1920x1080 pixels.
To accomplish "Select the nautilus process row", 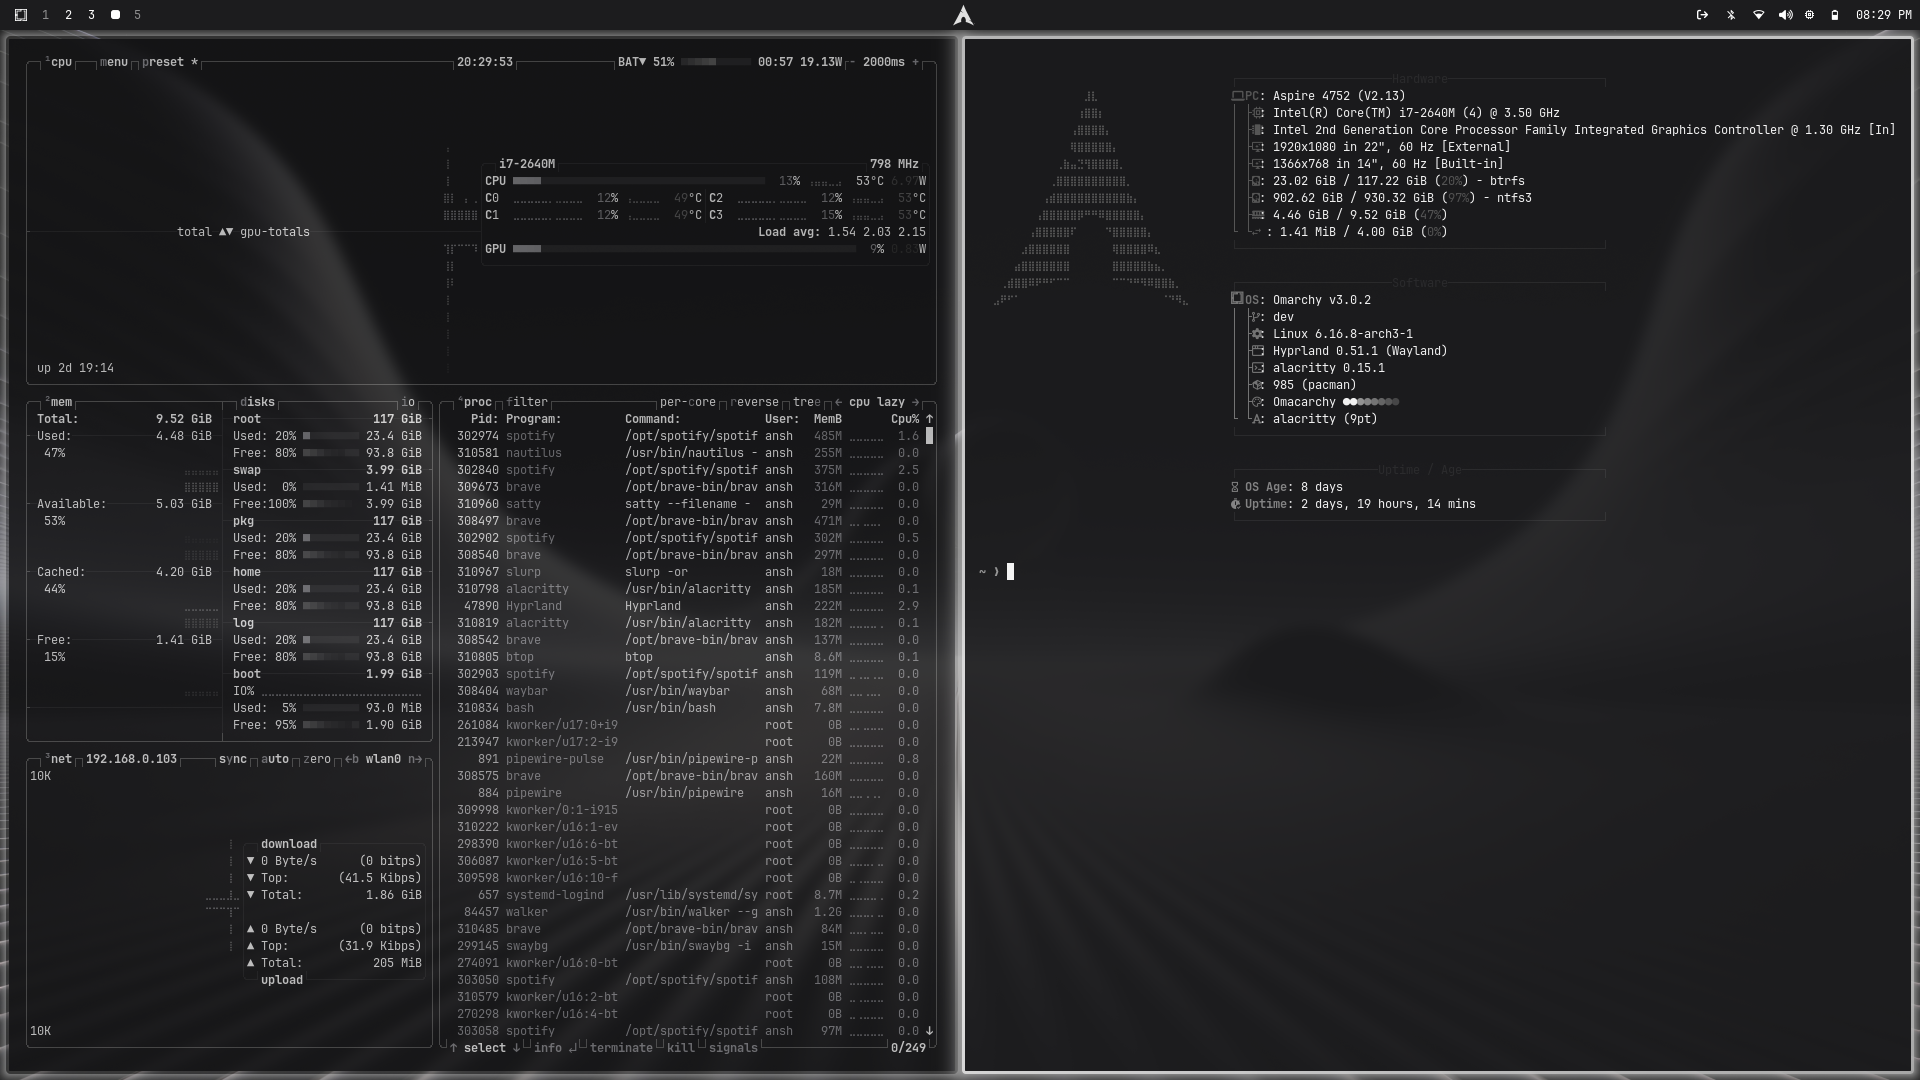I will (688, 453).
